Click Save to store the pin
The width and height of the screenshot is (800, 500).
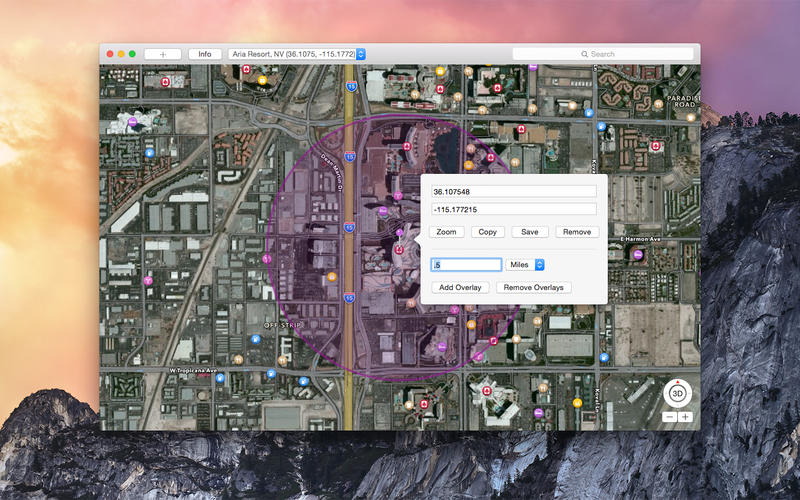coord(530,232)
